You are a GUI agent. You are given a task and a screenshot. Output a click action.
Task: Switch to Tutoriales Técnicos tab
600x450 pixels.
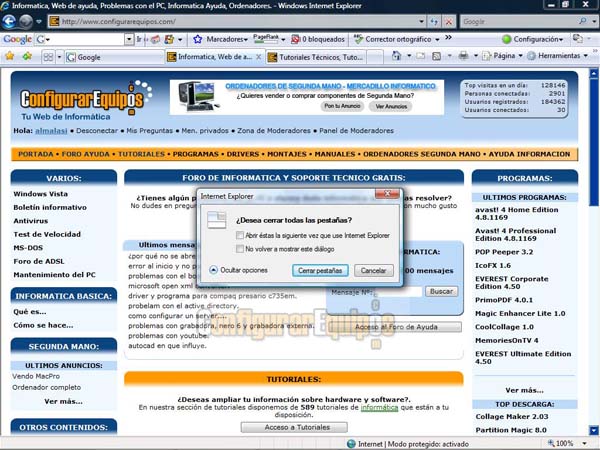point(316,57)
